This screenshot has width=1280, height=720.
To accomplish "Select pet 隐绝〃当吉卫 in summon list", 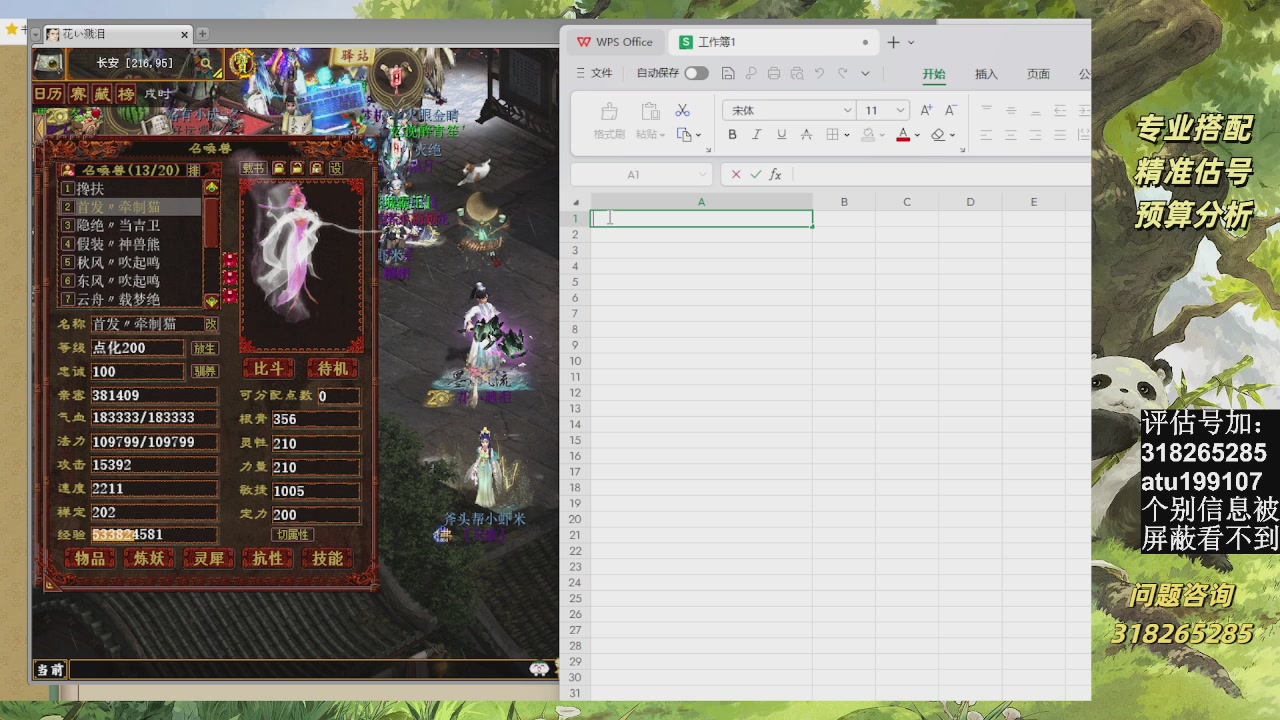I will [x=119, y=225].
